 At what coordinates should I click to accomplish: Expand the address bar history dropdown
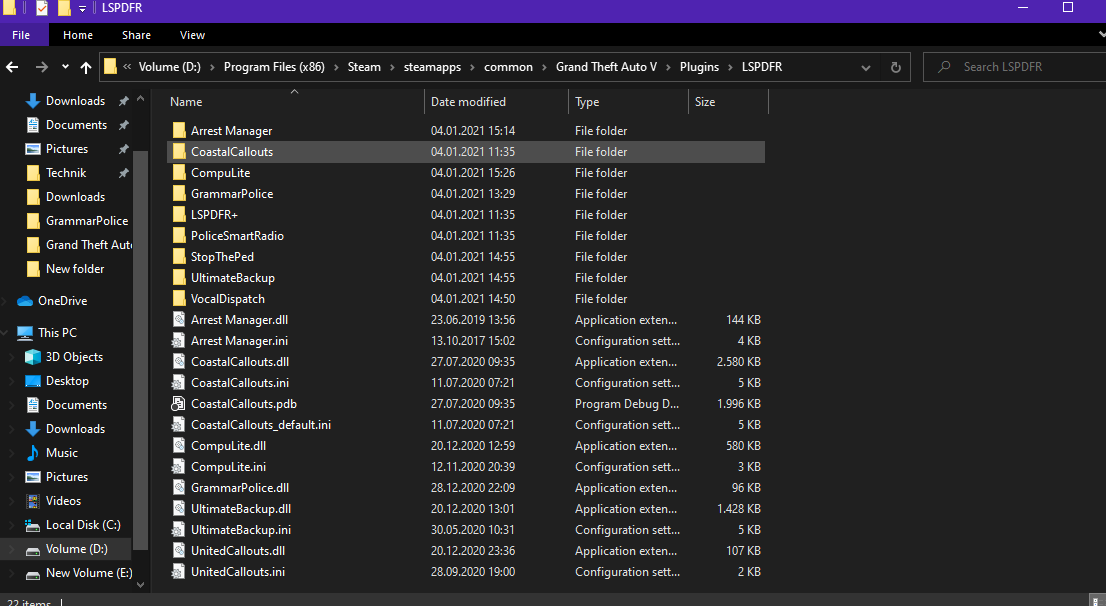pyautogui.click(x=866, y=67)
